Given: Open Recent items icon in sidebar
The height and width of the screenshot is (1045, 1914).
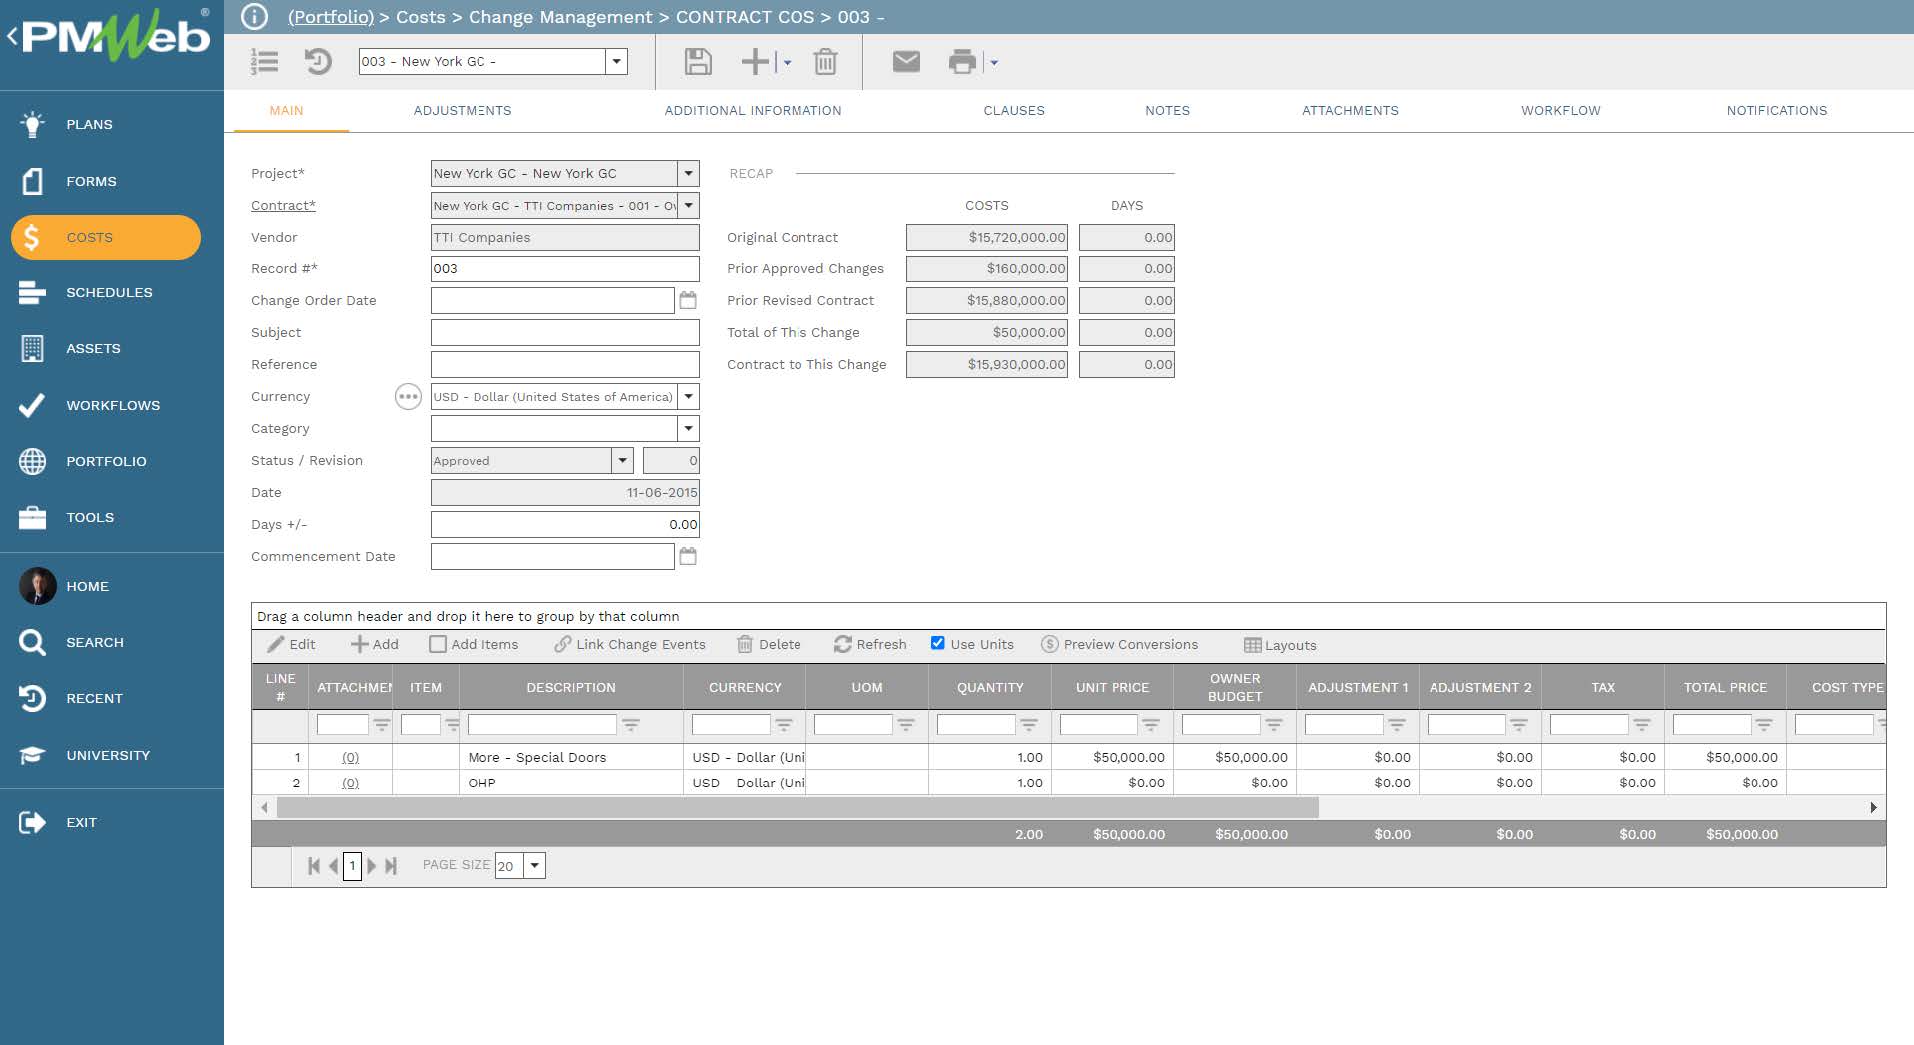Looking at the screenshot, I should (x=32, y=698).
